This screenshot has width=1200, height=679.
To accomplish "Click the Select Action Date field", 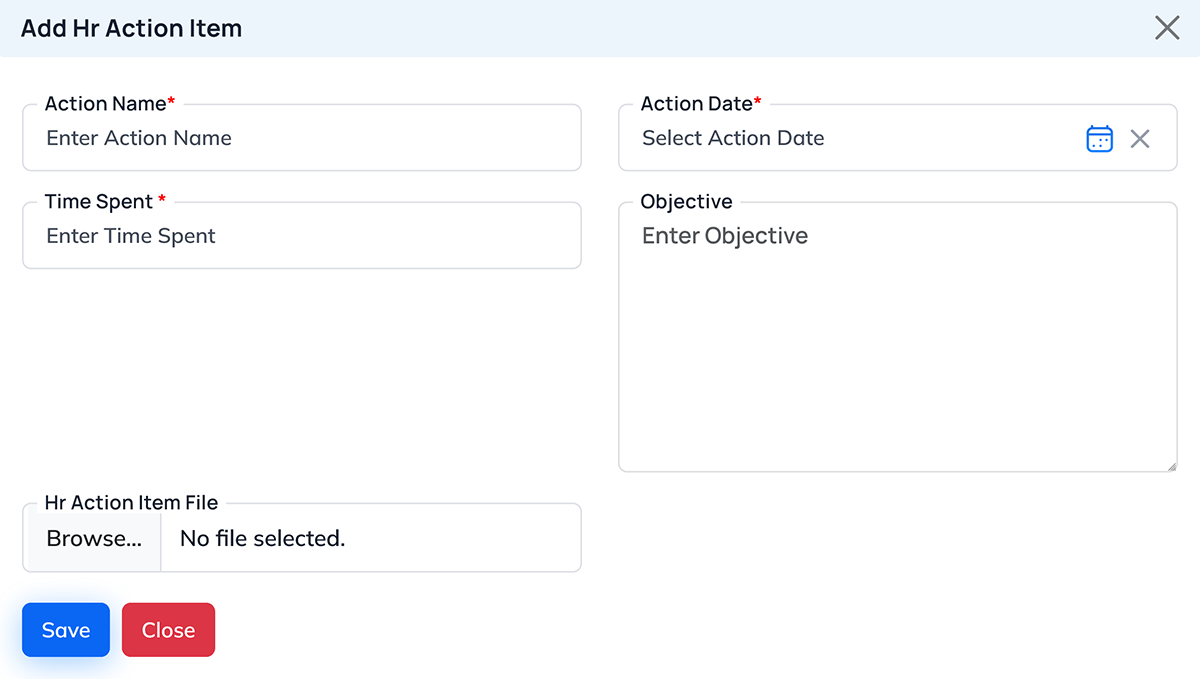I will [x=850, y=139].
